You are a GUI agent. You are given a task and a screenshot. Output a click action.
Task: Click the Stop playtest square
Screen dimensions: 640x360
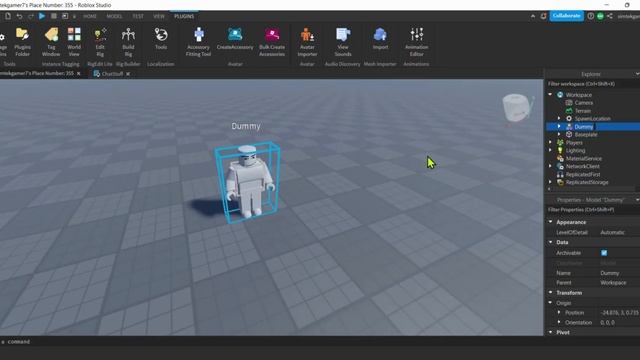pos(53,16)
